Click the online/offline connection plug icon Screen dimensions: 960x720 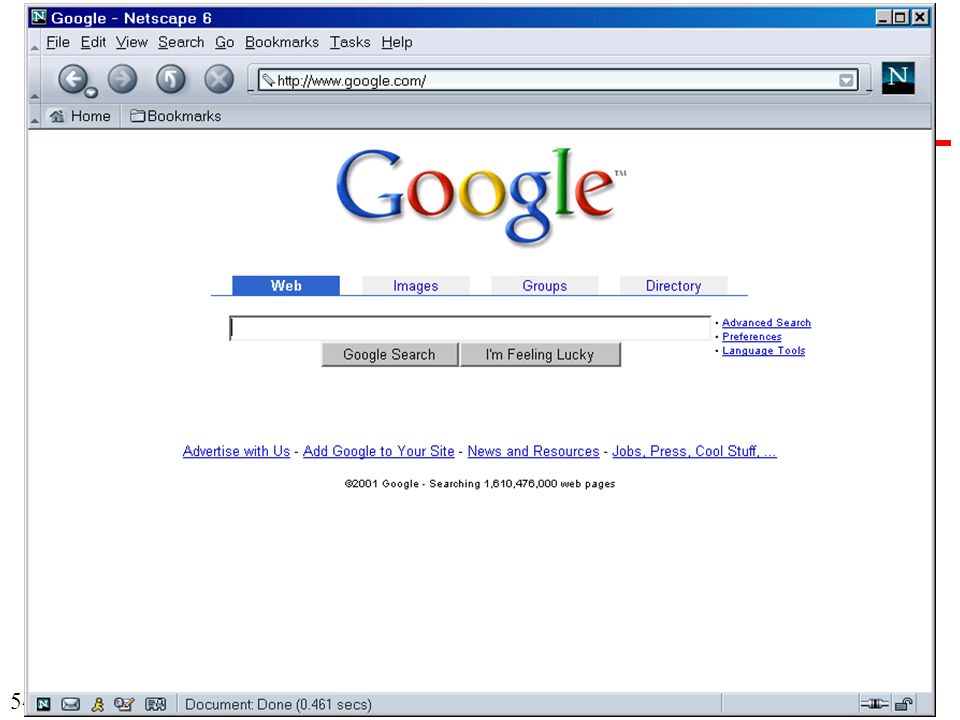pos(874,704)
